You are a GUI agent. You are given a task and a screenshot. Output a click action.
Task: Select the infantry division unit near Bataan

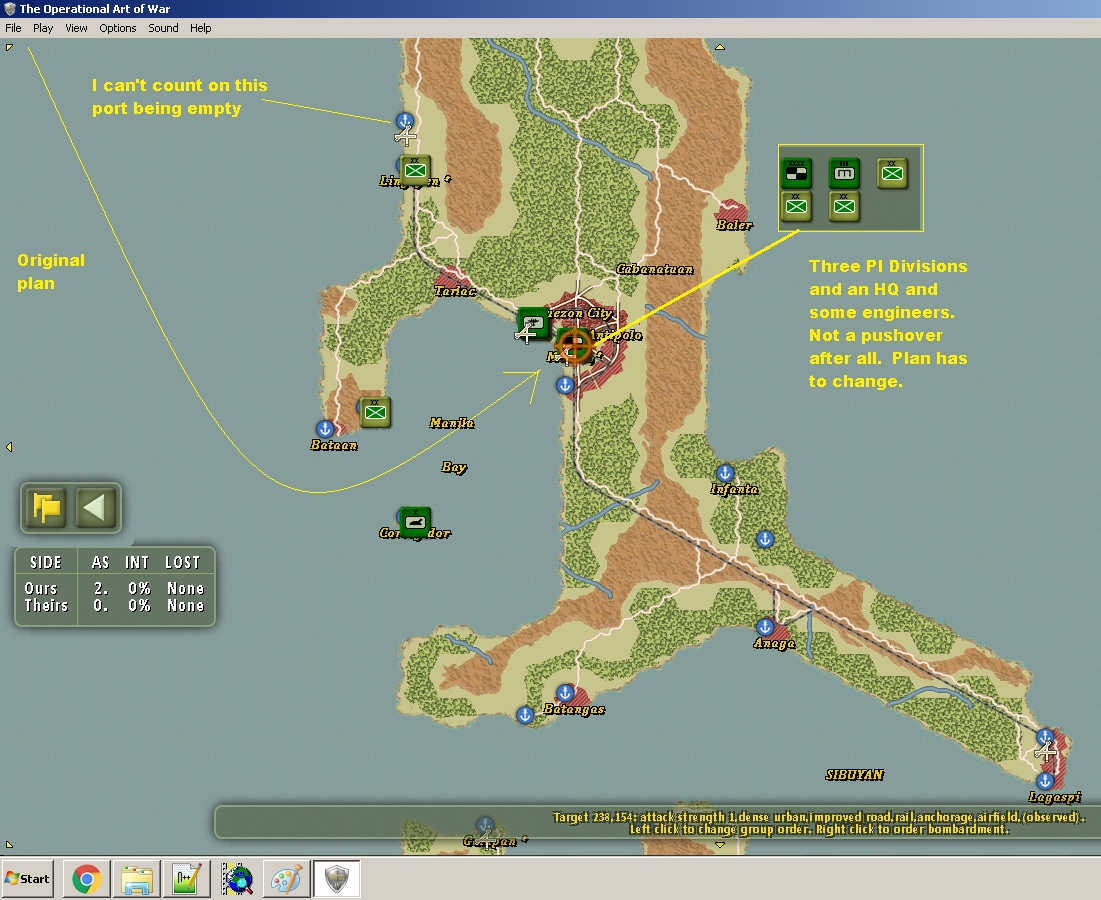coord(375,412)
